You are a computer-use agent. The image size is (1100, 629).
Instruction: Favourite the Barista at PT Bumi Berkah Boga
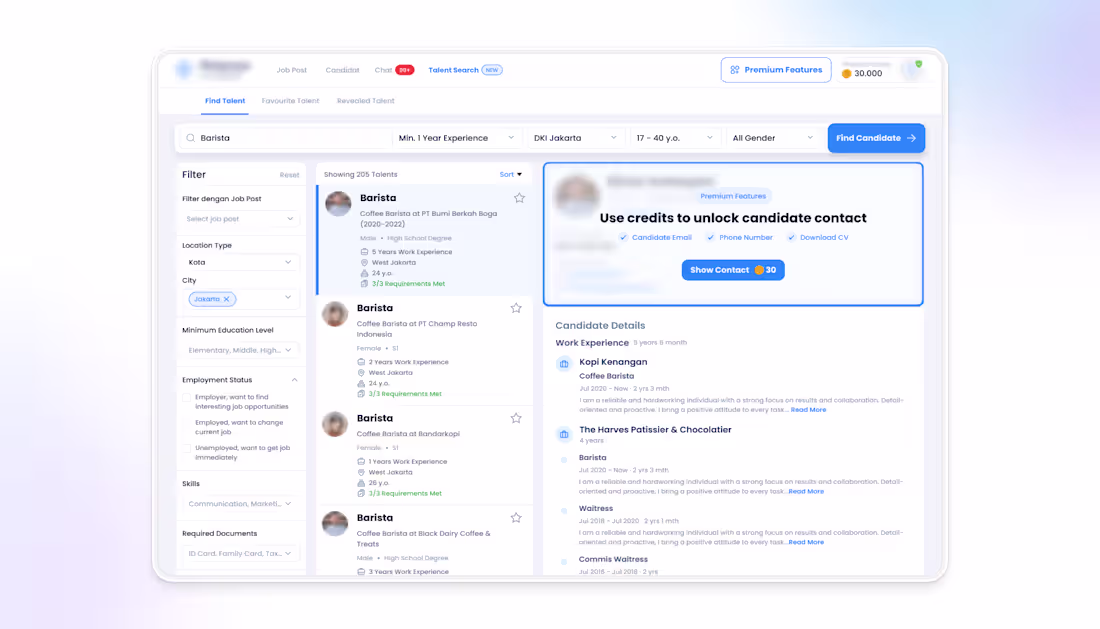(x=519, y=198)
